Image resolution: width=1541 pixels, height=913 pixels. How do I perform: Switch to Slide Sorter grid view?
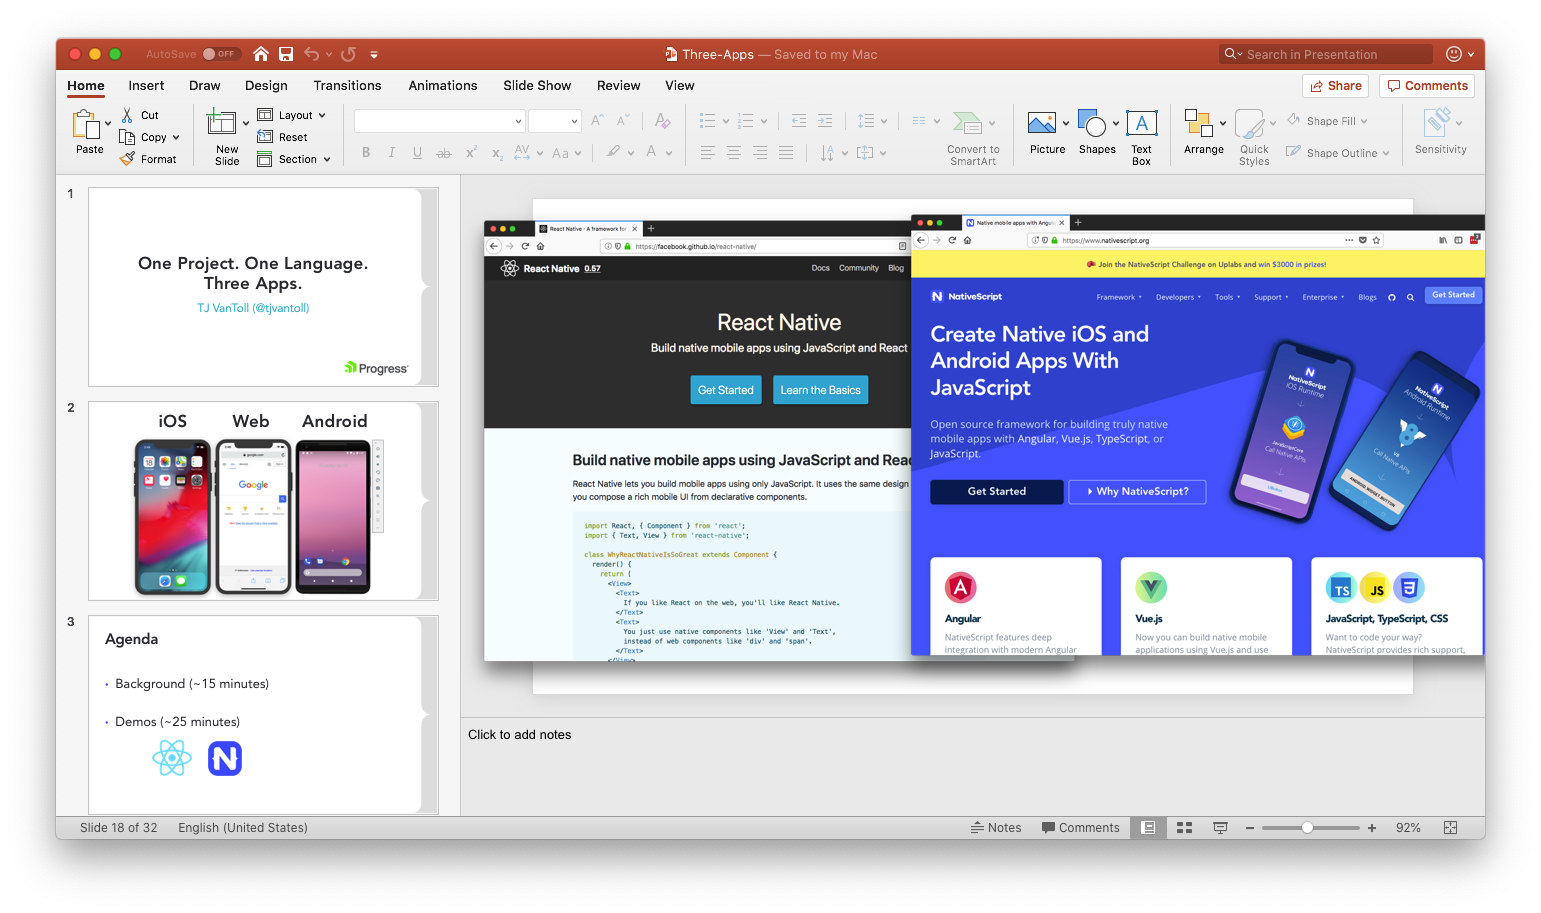(1184, 828)
